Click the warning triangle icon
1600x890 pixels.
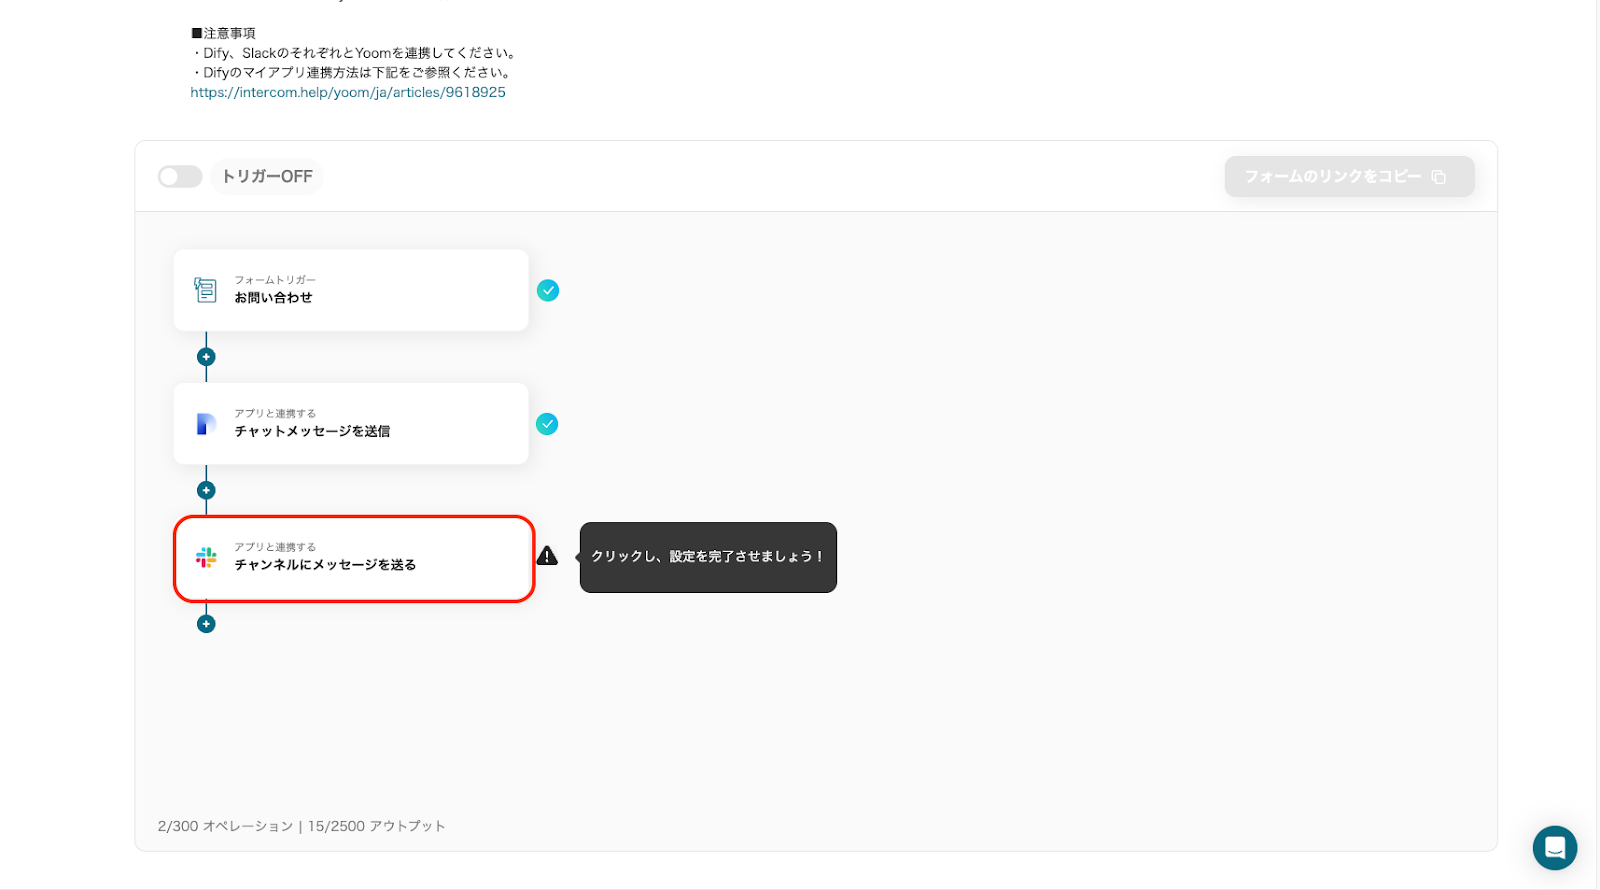coord(547,556)
